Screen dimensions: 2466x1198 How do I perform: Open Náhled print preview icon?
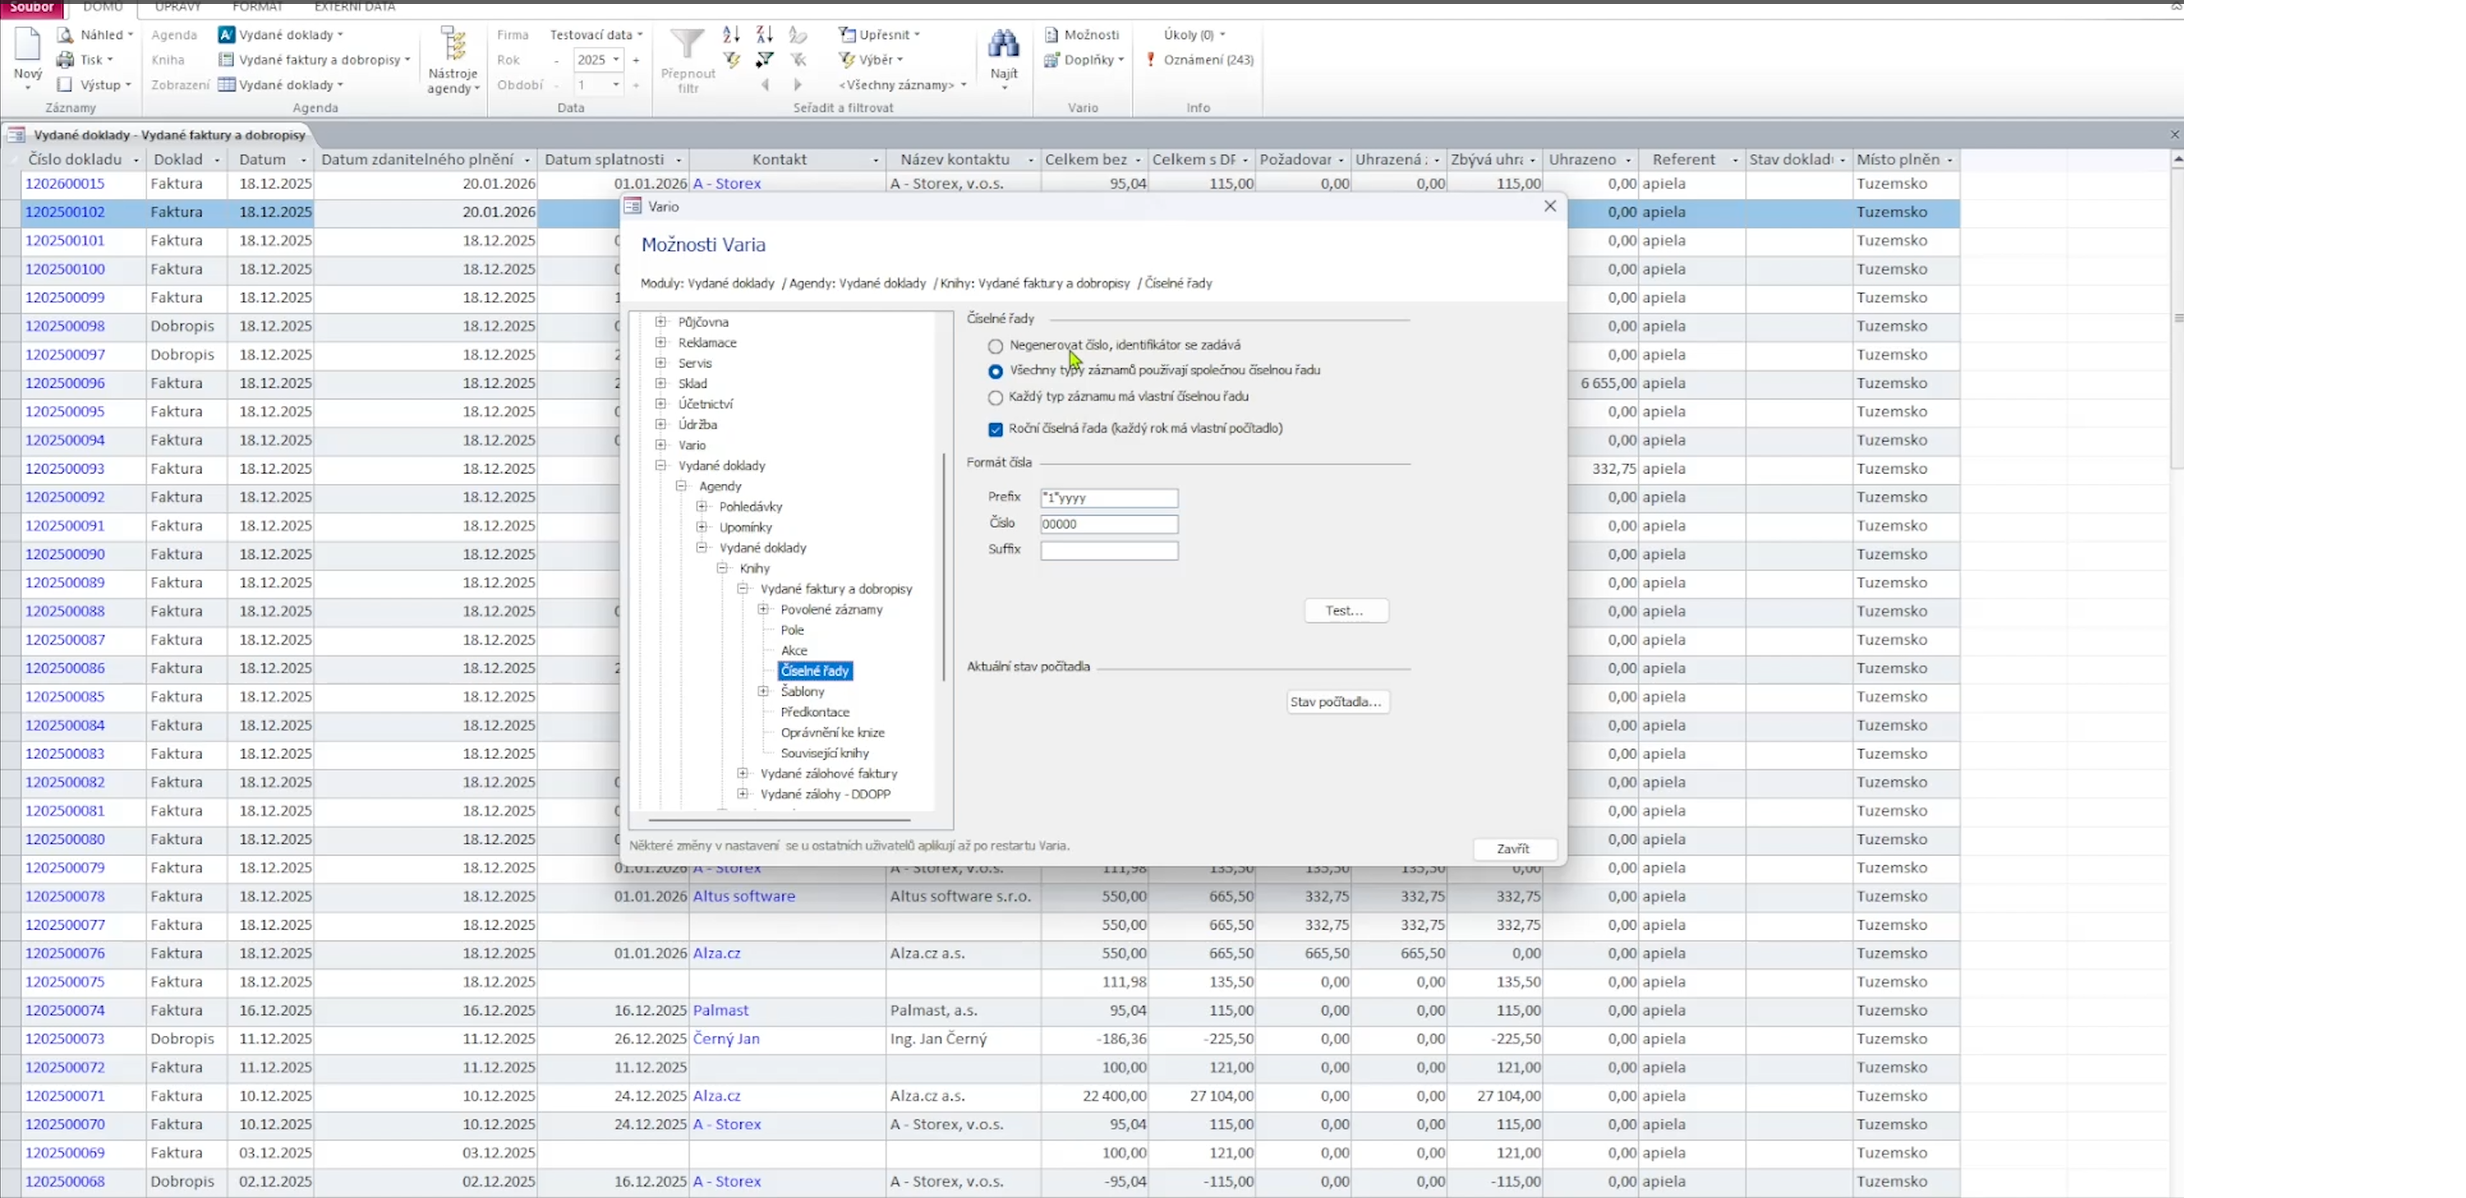point(65,35)
